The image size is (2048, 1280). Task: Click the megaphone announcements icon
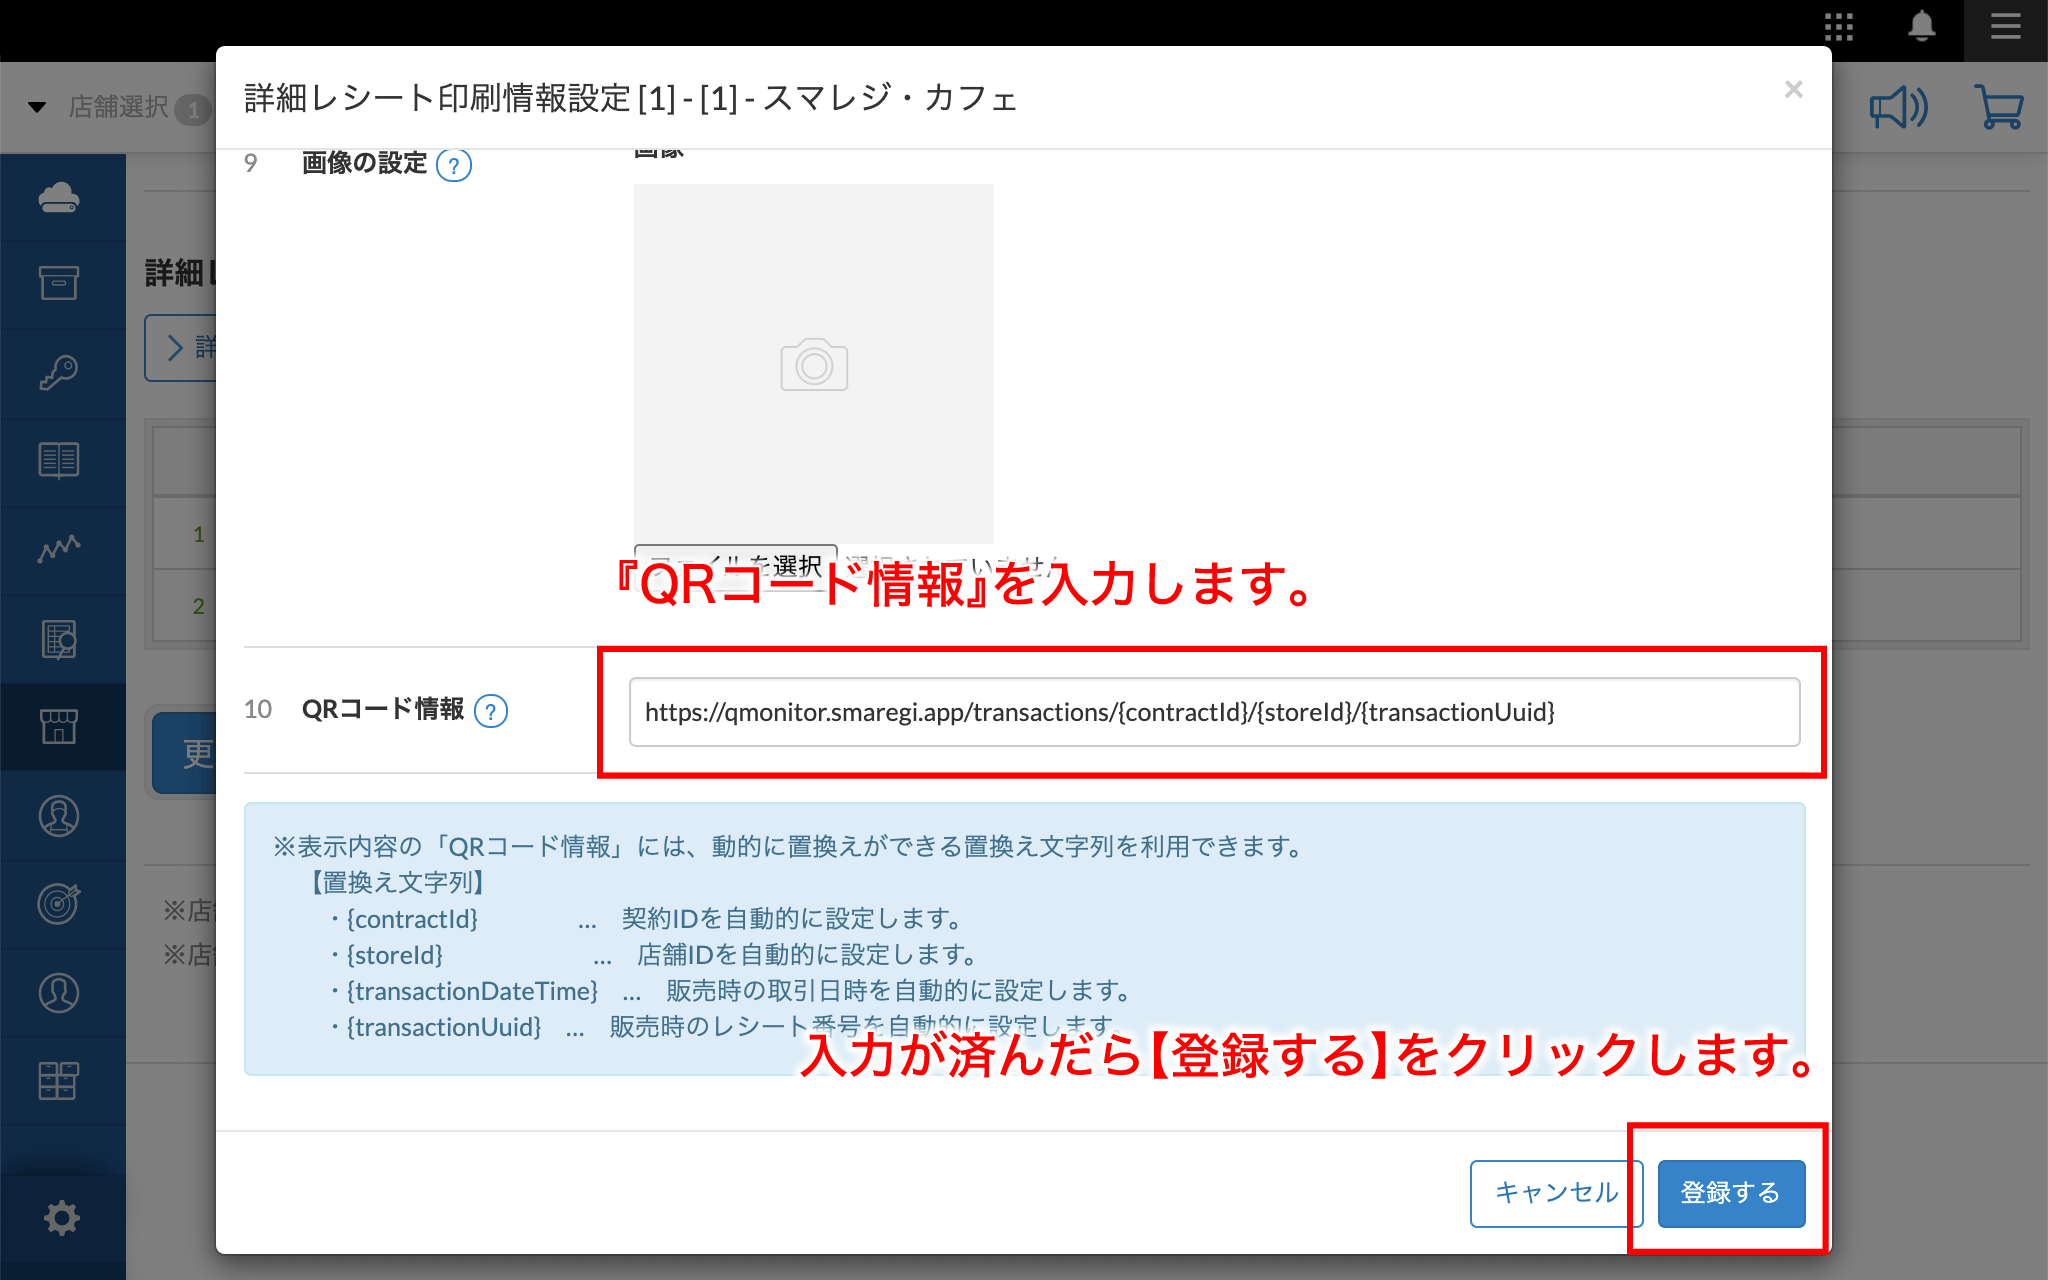tap(1898, 107)
